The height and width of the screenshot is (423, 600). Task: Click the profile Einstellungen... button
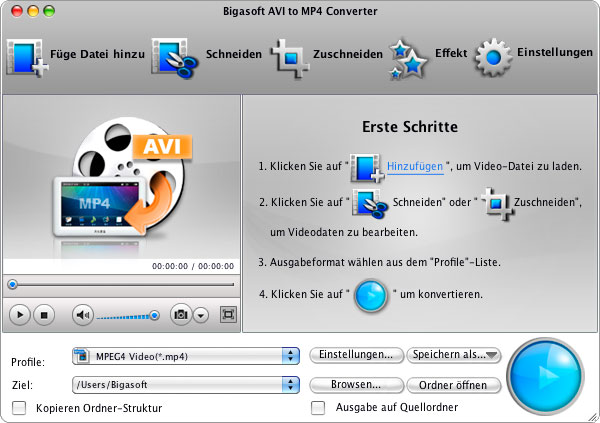pyautogui.click(x=356, y=355)
